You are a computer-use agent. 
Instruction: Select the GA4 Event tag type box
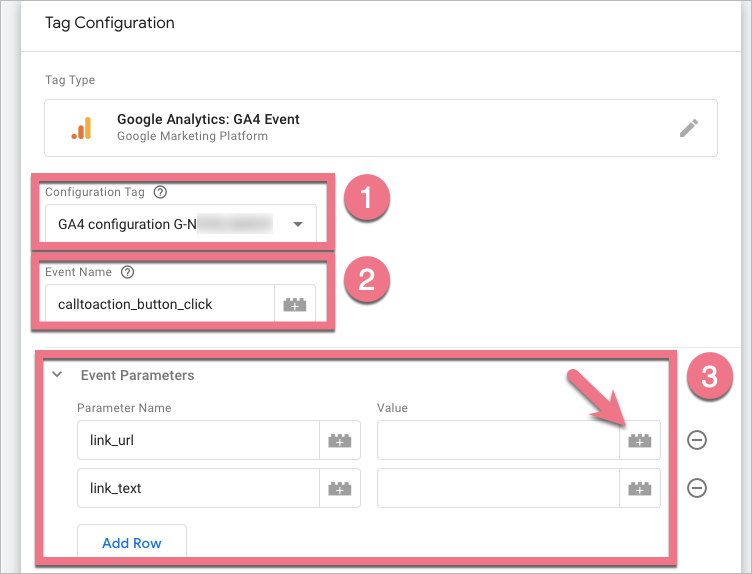click(x=380, y=128)
